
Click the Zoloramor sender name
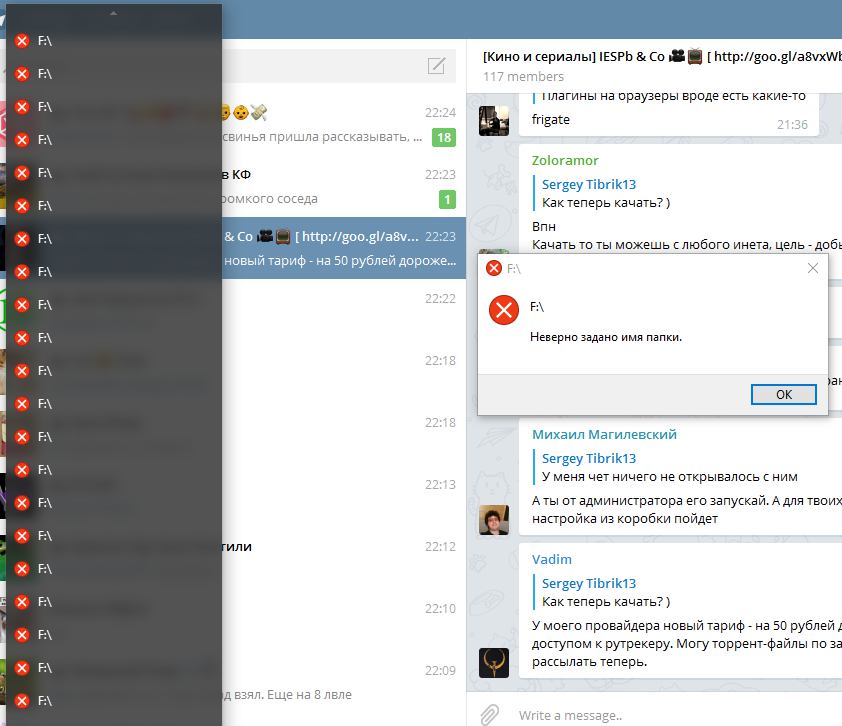[x=565, y=160]
